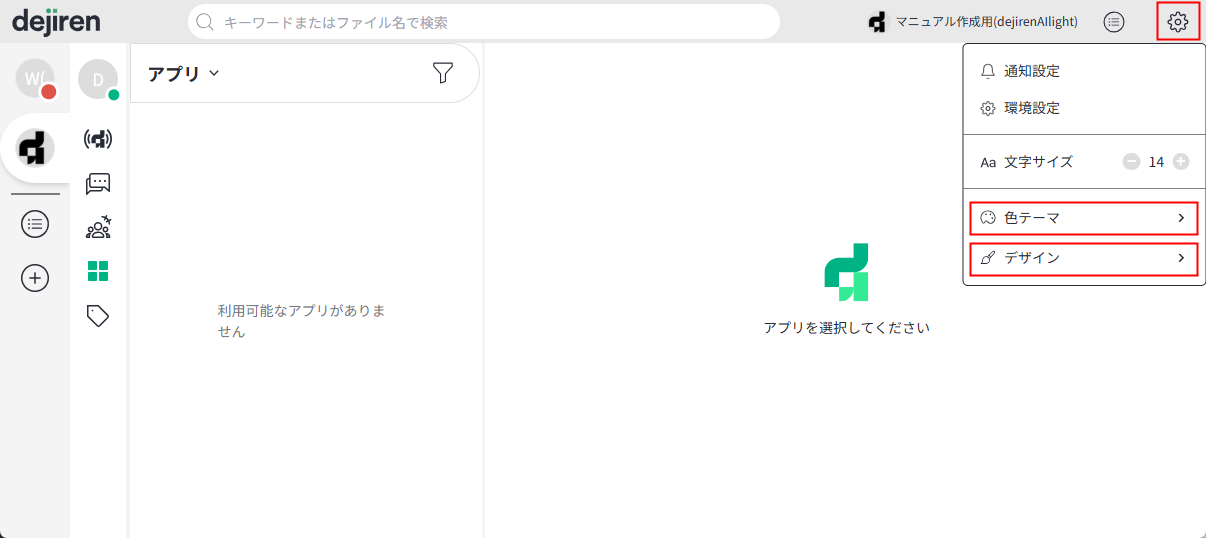1206x538 pixels.
Task: Decrease font size with minus button
Action: pyautogui.click(x=1131, y=162)
